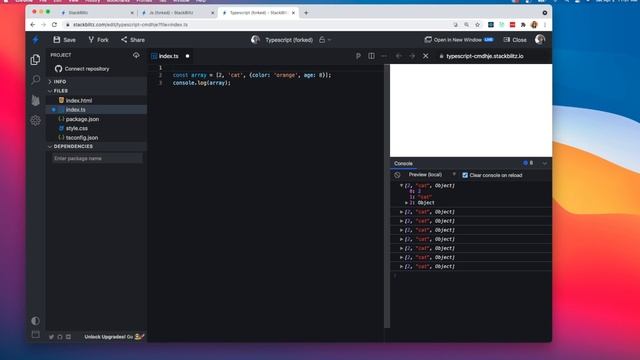
Task: Select index.ts in the file tree
Action: pyautogui.click(x=76, y=110)
